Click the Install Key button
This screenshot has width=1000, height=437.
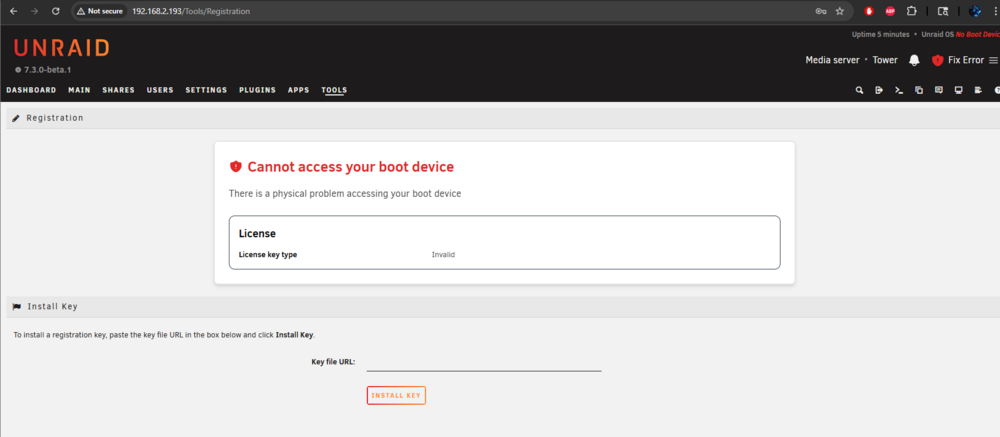pyautogui.click(x=396, y=396)
